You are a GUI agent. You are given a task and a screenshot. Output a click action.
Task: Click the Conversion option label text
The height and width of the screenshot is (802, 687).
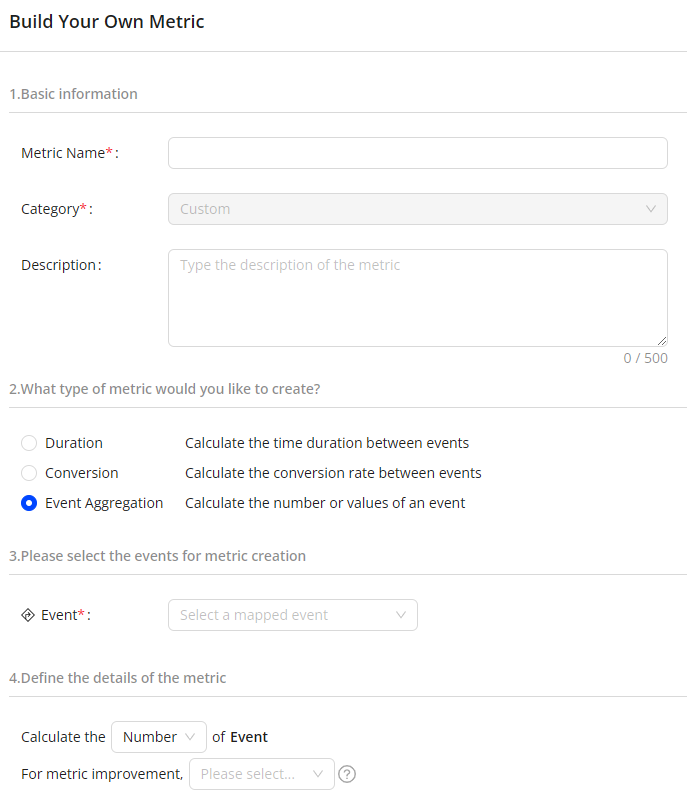point(82,473)
